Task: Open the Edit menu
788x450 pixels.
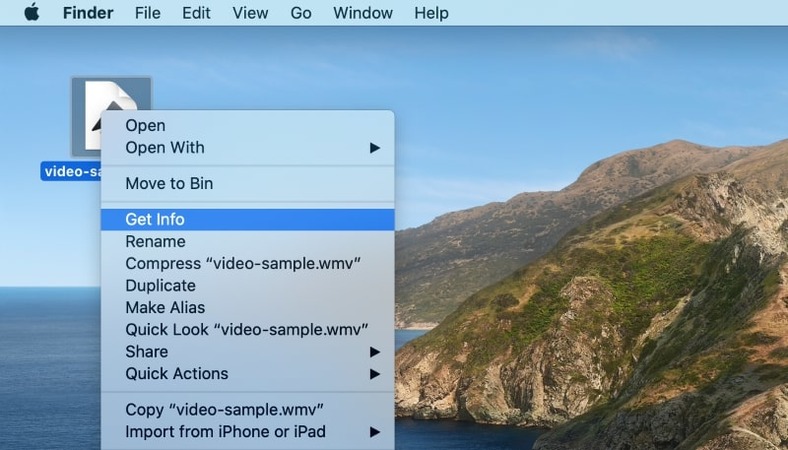Action: point(196,13)
